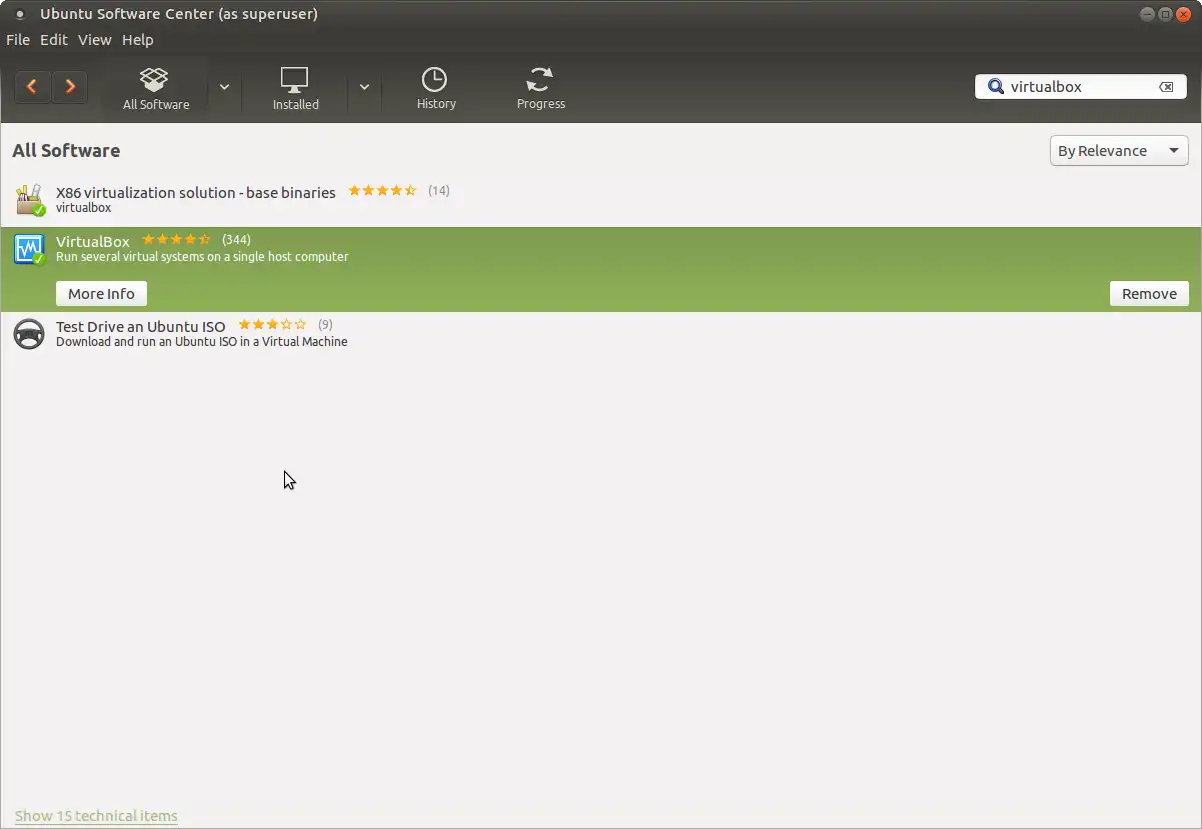Click the (344) review count
The width and height of the screenshot is (1202, 829).
coord(236,240)
